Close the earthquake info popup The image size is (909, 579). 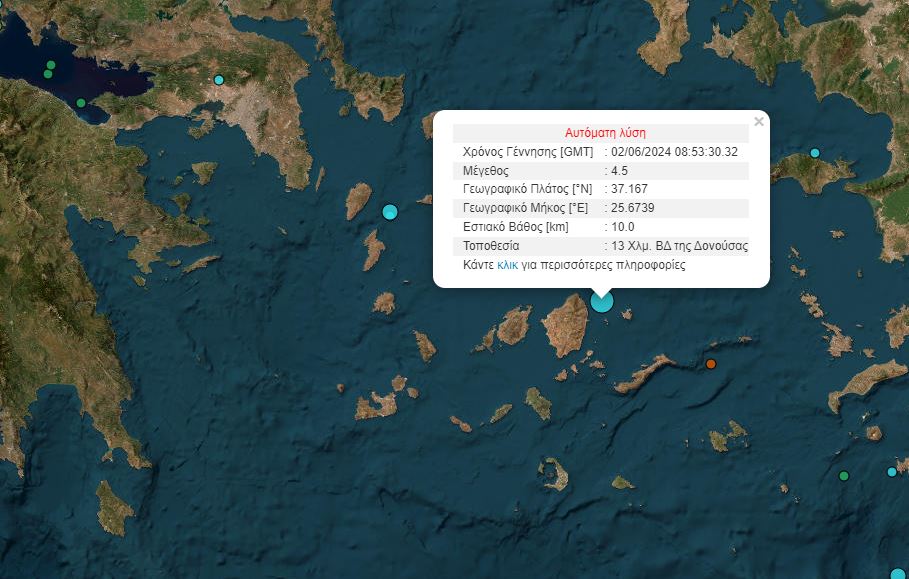point(758,122)
